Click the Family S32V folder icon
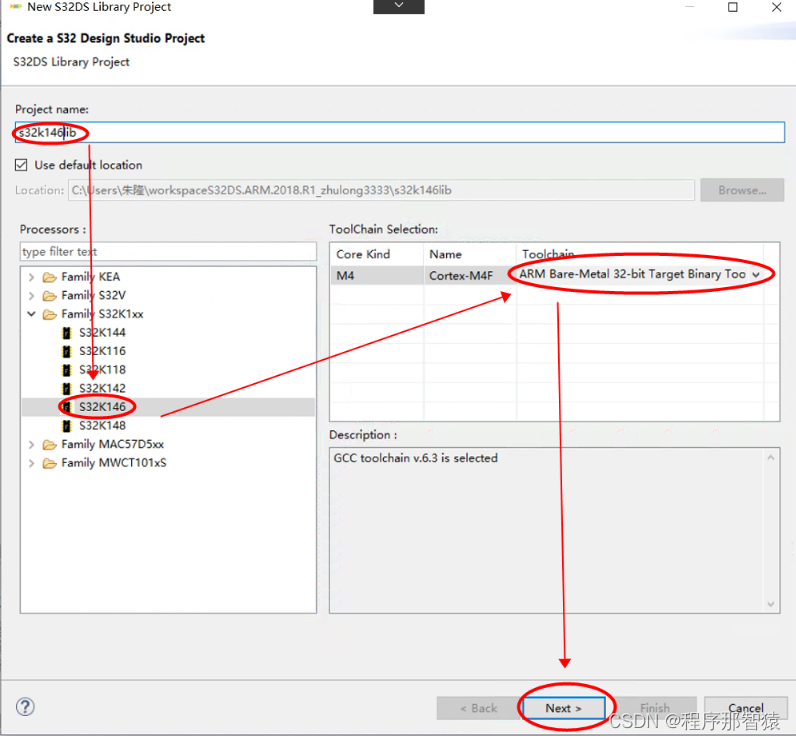 click(x=50, y=295)
